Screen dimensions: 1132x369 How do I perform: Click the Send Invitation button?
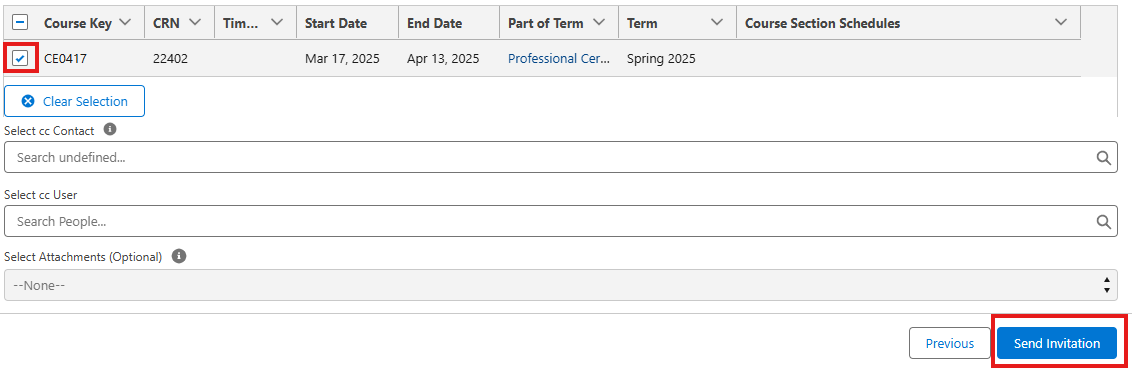(1057, 343)
